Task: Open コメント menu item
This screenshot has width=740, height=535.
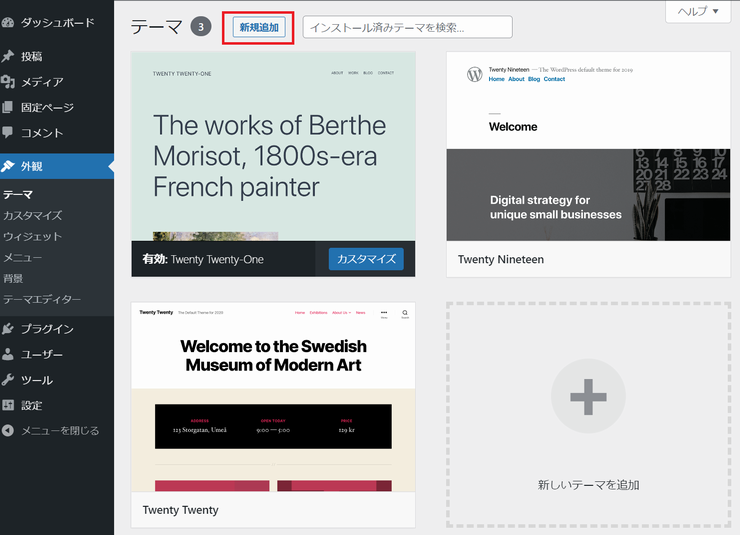Action: [57, 133]
